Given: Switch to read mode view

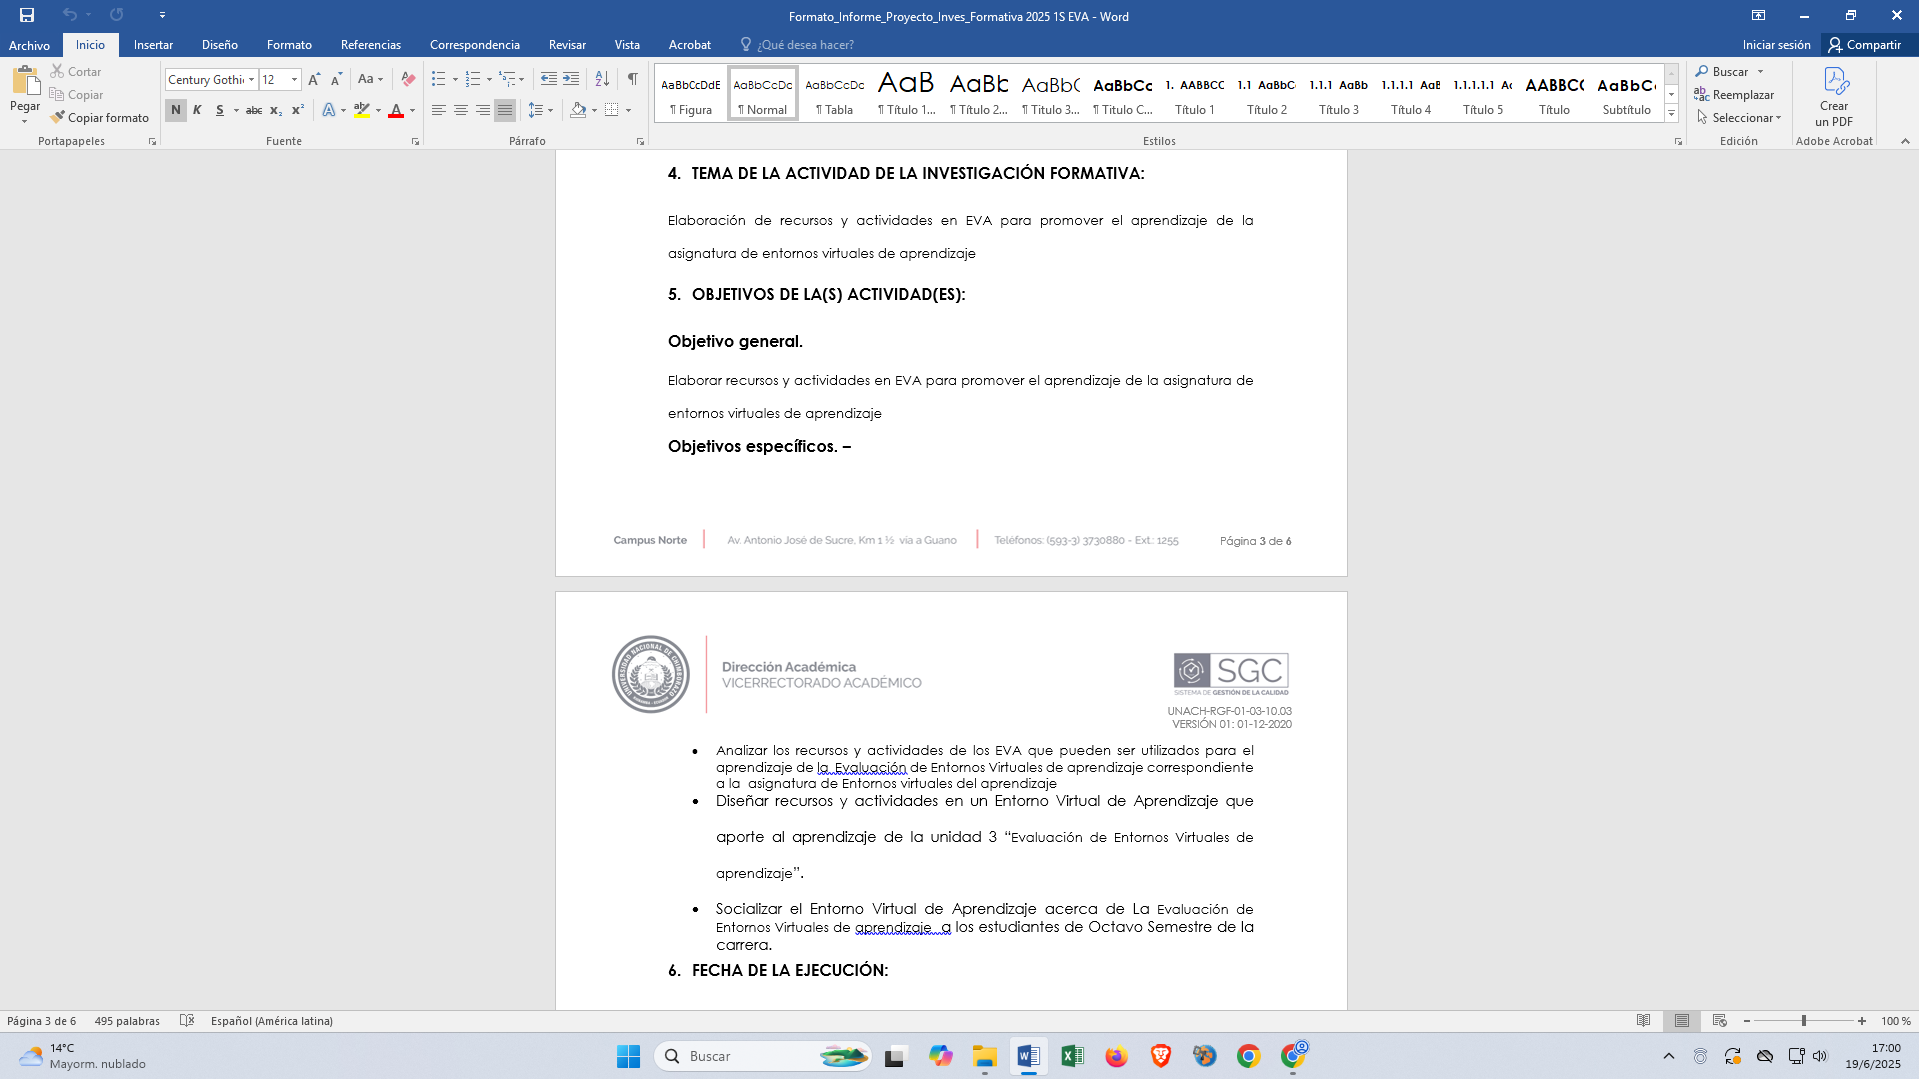Looking at the screenshot, I should (x=1643, y=1021).
